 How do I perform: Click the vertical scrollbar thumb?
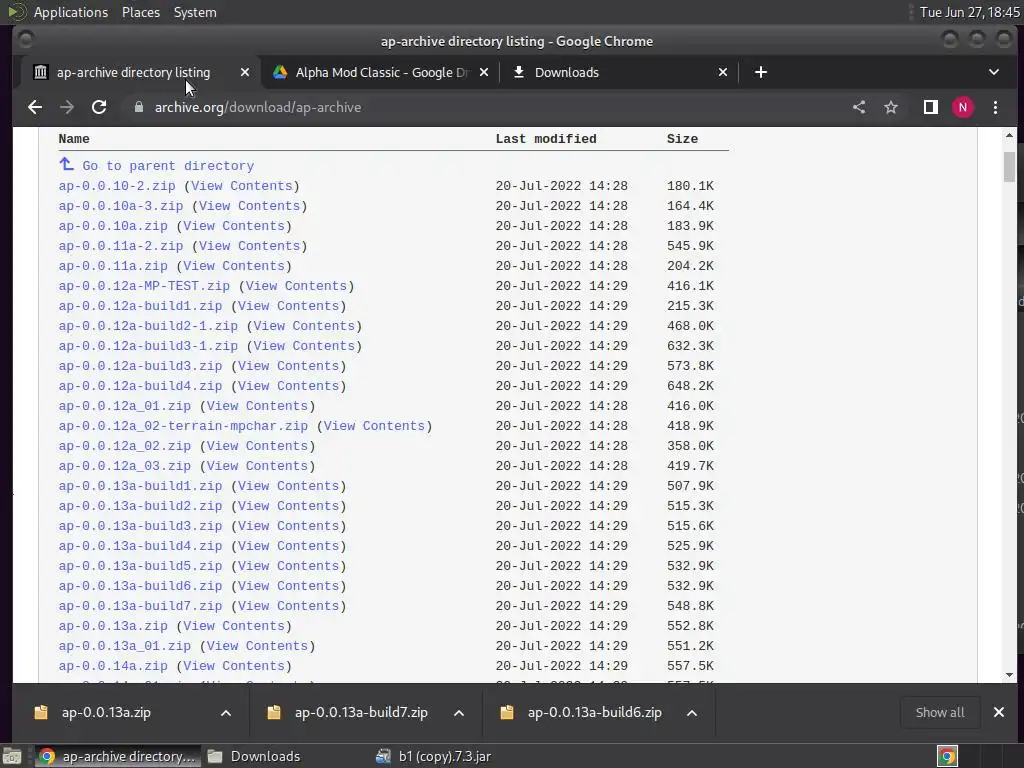coord(1010,167)
